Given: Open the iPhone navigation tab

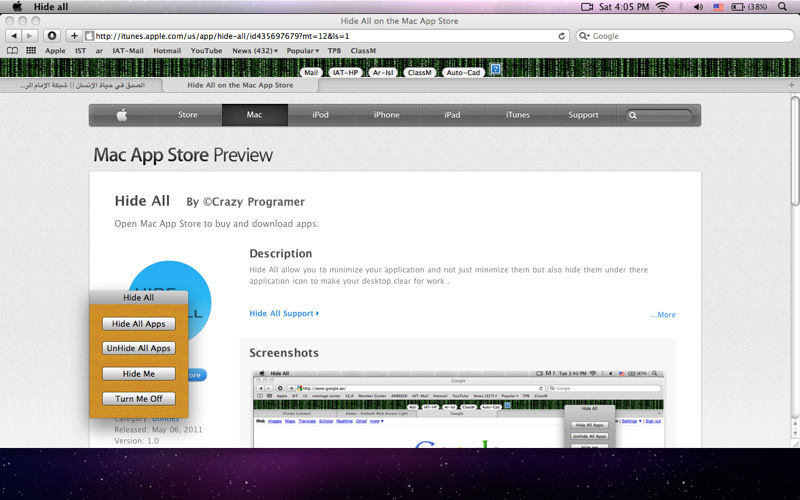Looking at the screenshot, I should (387, 115).
